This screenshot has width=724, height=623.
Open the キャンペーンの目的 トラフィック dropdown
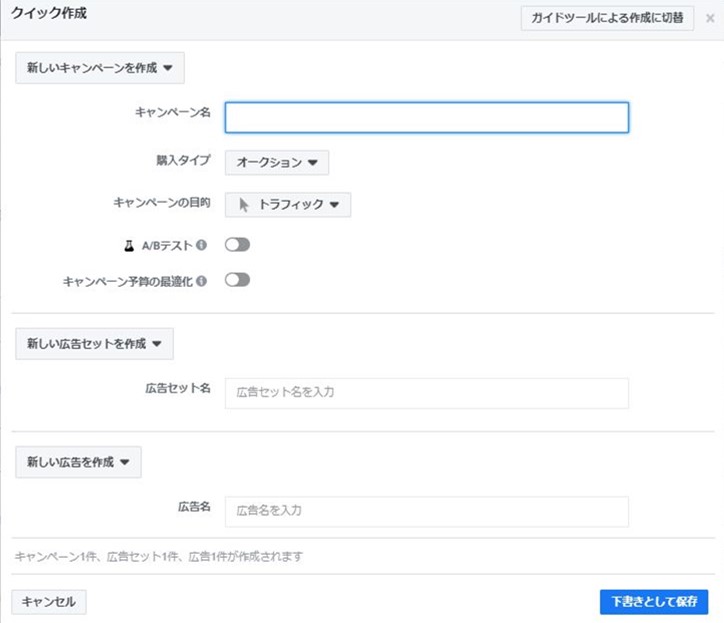click(x=288, y=205)
